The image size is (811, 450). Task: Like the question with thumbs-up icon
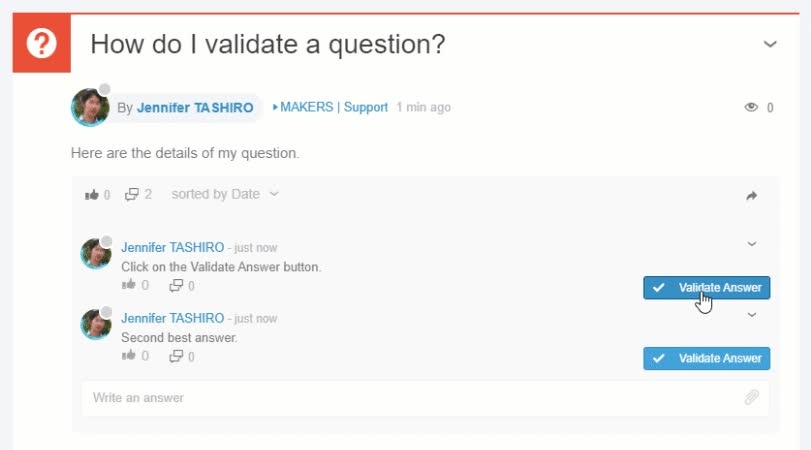tap(92, 195)
